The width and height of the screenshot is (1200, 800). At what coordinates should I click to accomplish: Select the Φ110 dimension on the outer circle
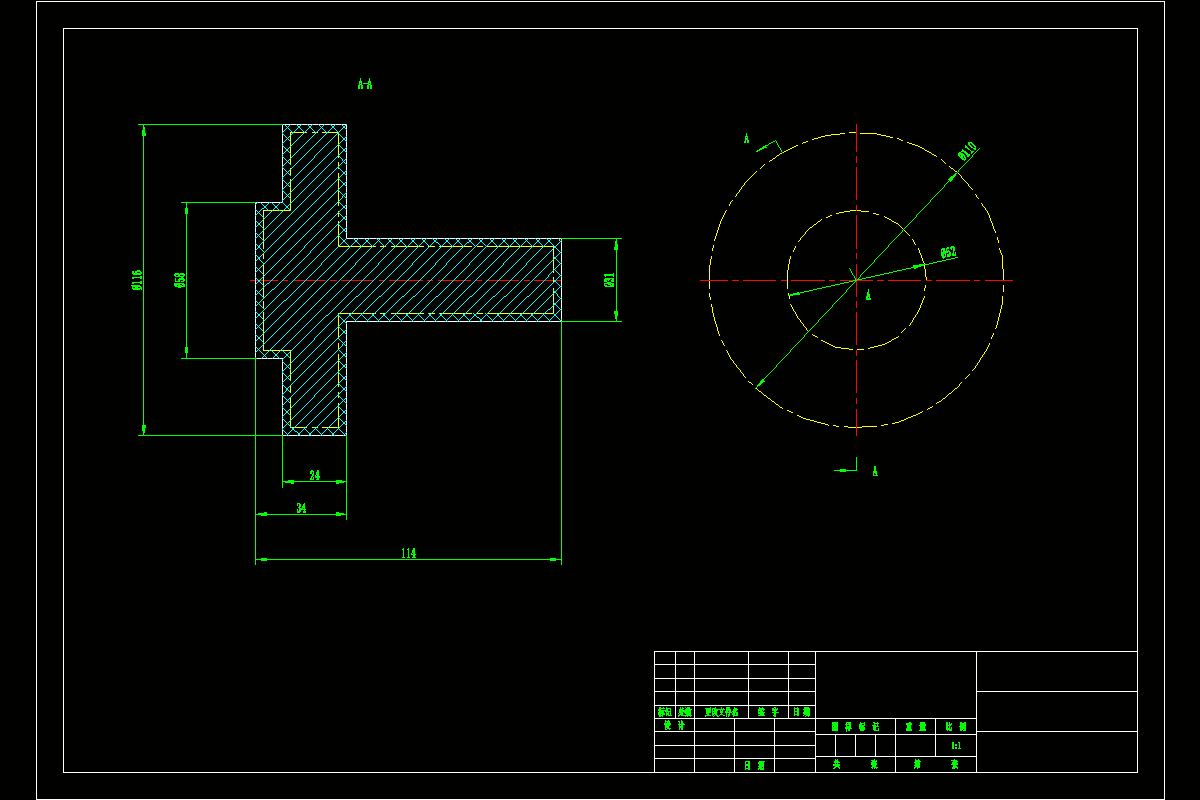point(967,151)
